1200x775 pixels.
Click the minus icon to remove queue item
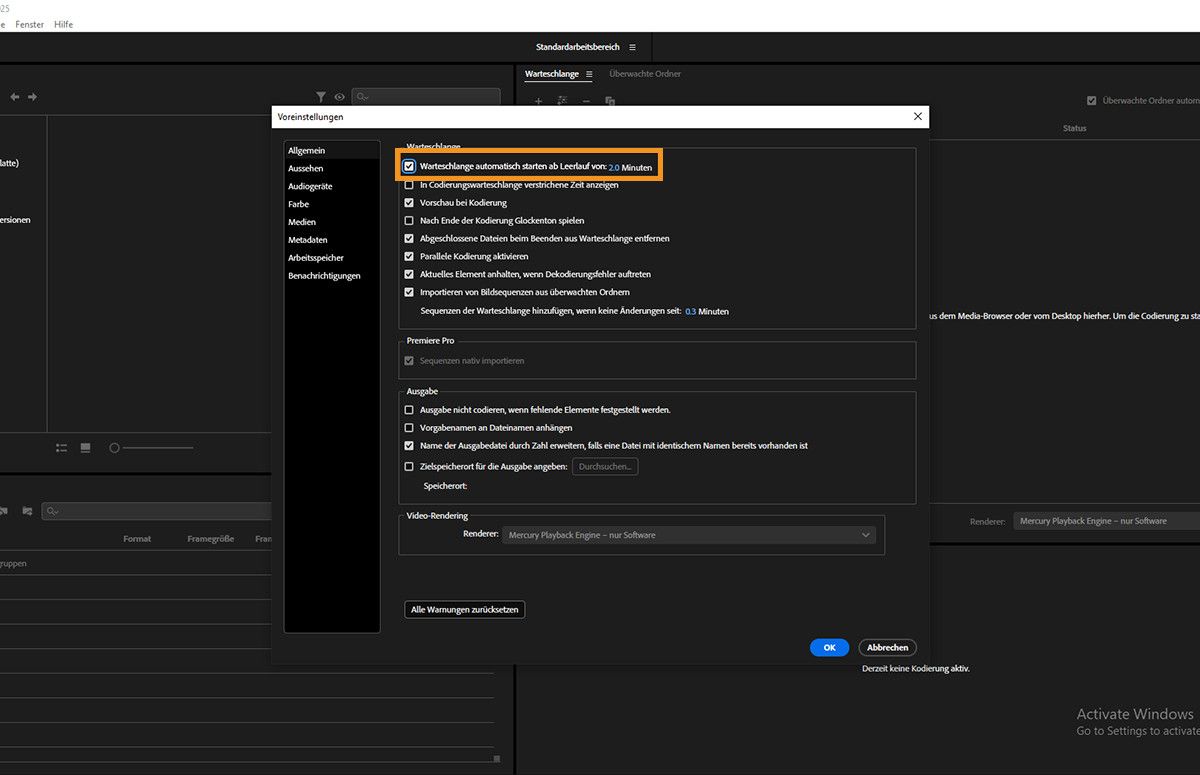click(x=586, y=101)
